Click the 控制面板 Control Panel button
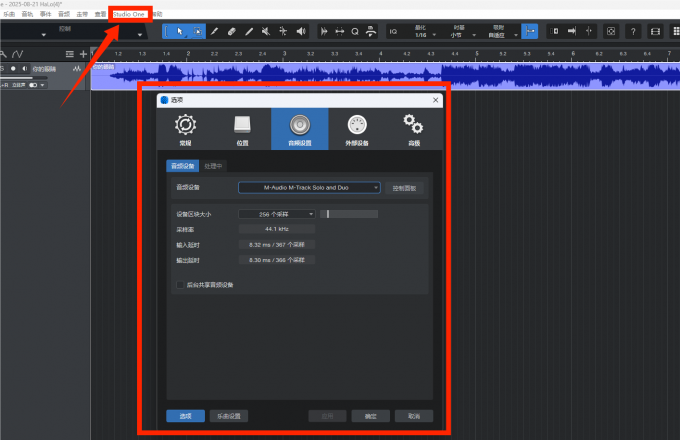Viewport: 680px width, 440px height. pyautogui.click(x=404, y=188)
